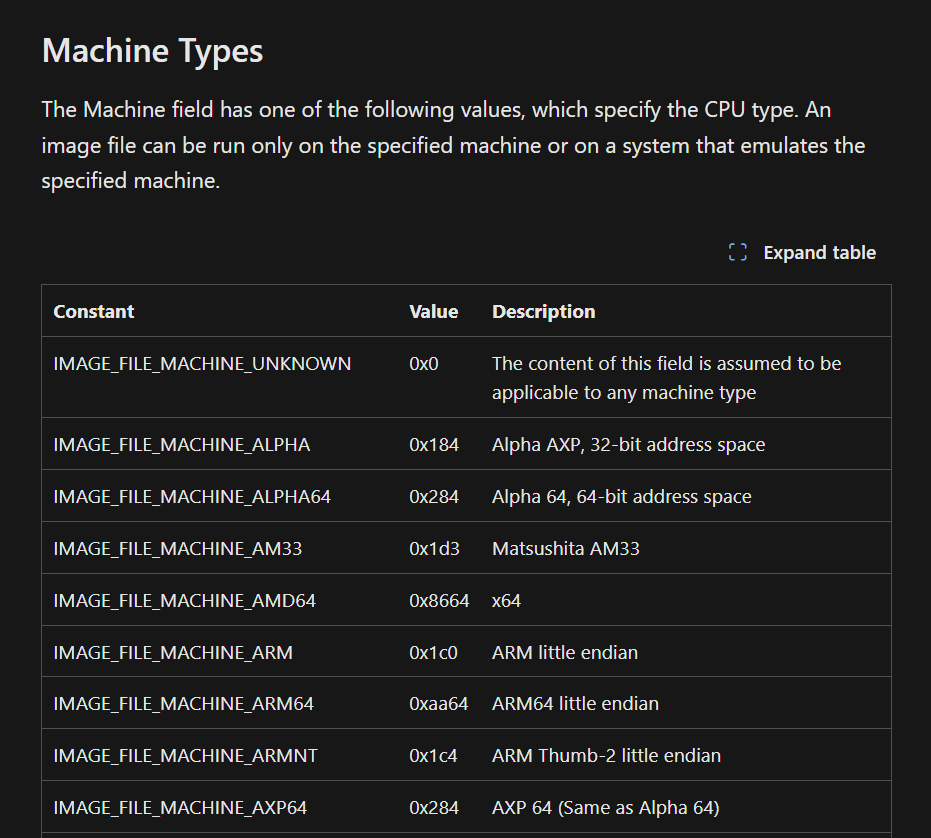Image resolution: width=931 pixels, height=838 pixels.
Task: Select the 0x1d3 value cell
Action: 434,548
